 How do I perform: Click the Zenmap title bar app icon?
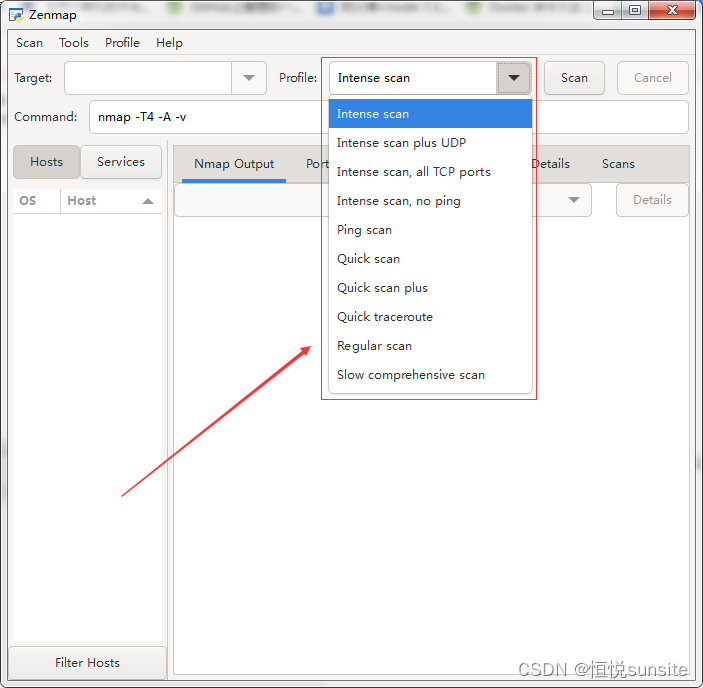pyautogui.click(x=16, y=15)
